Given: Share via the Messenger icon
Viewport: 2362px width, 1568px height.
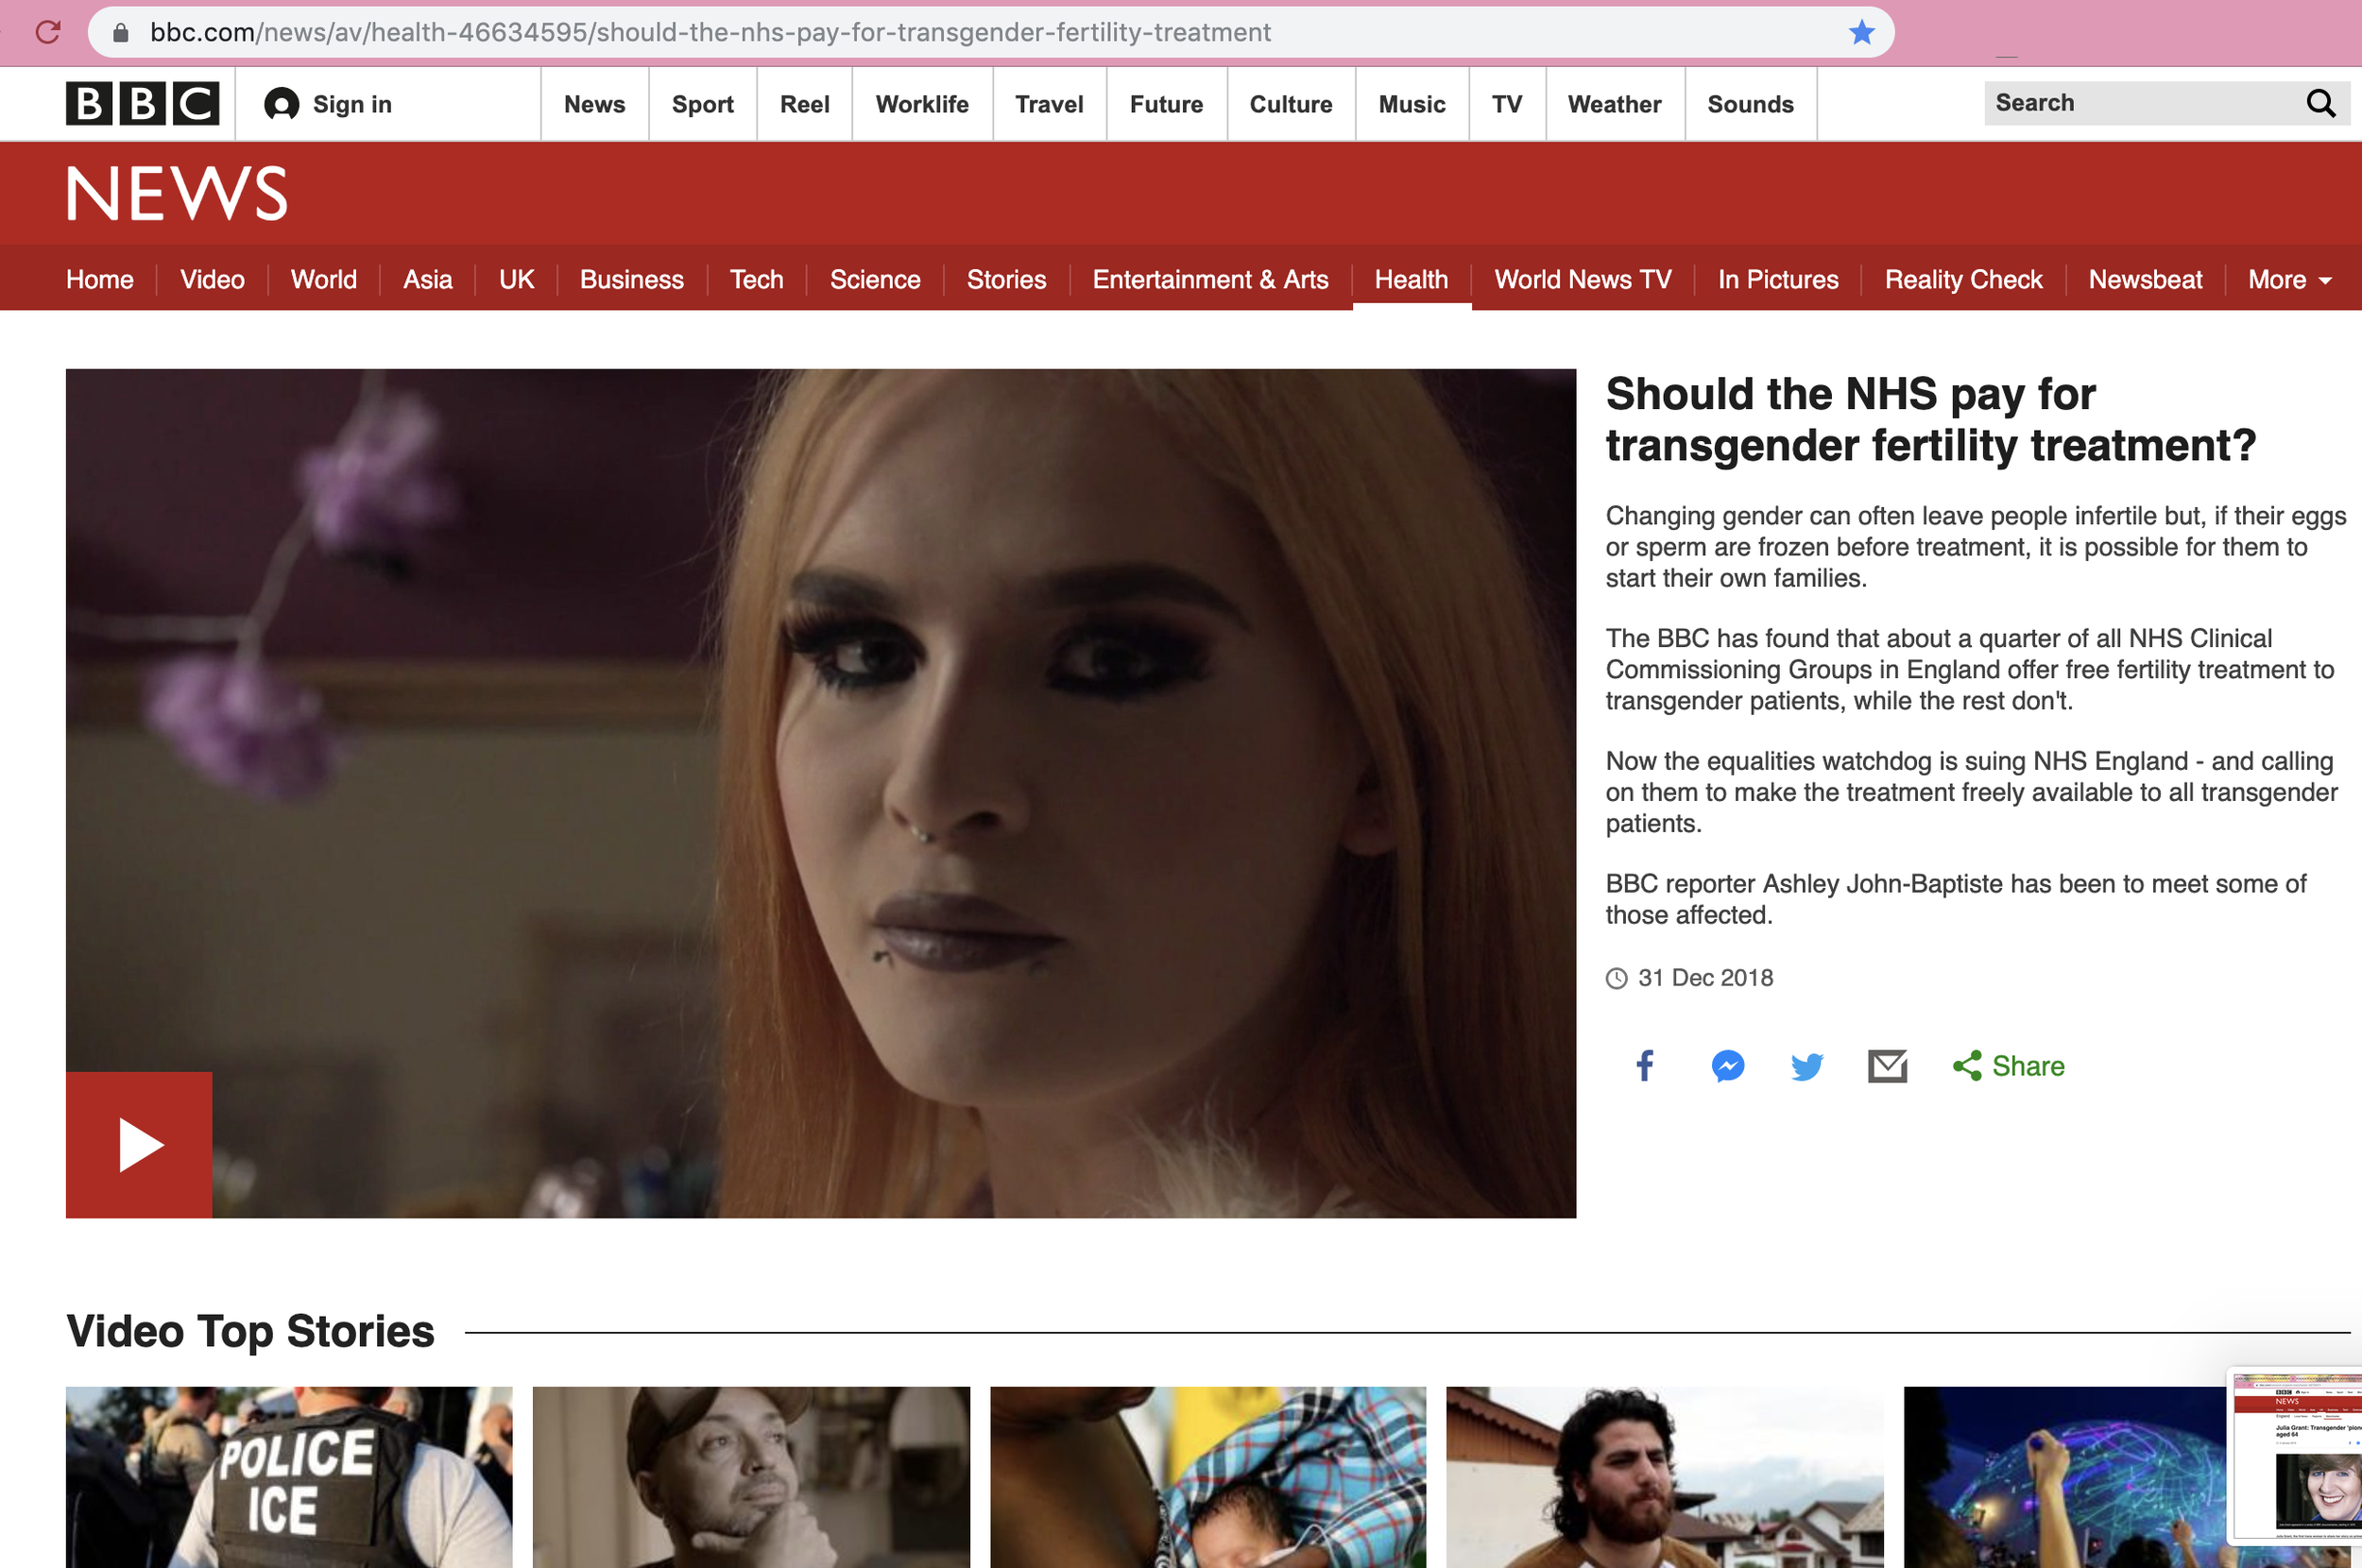Looking at the screenshot, I should pyautogui.click(x=1727, y=1066).
